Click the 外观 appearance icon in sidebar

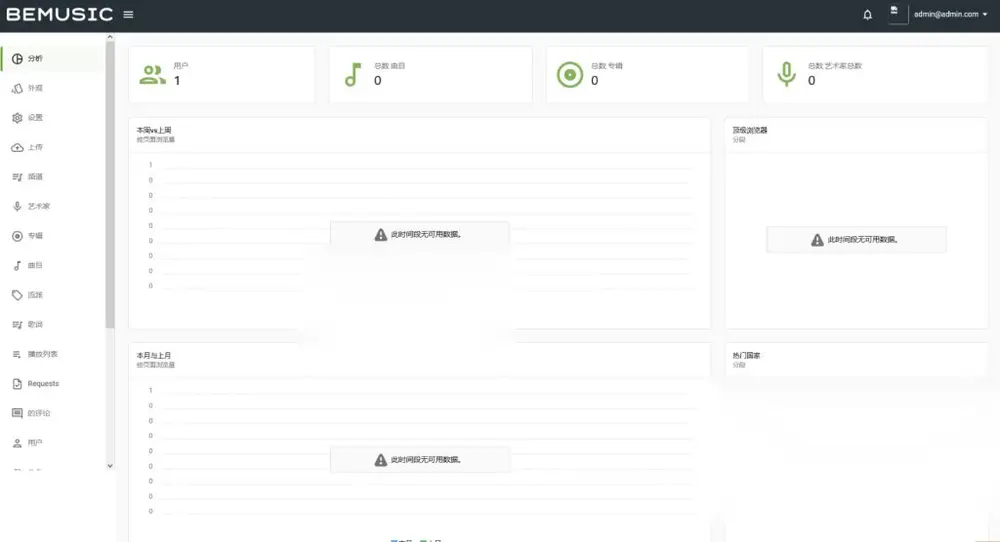pos(17,89)
